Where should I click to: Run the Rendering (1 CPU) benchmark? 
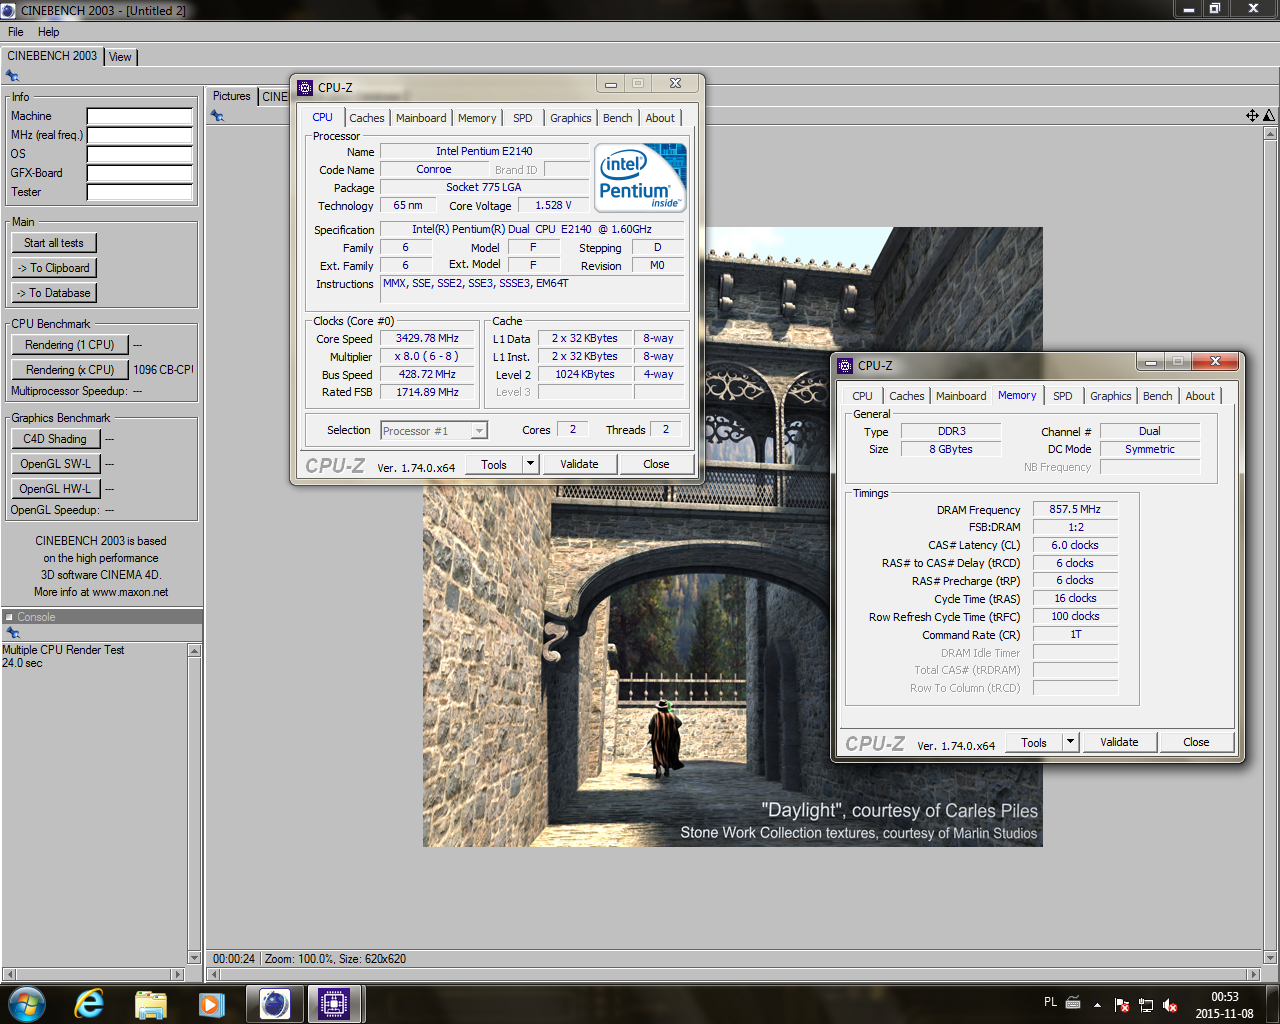pos(70,345)
